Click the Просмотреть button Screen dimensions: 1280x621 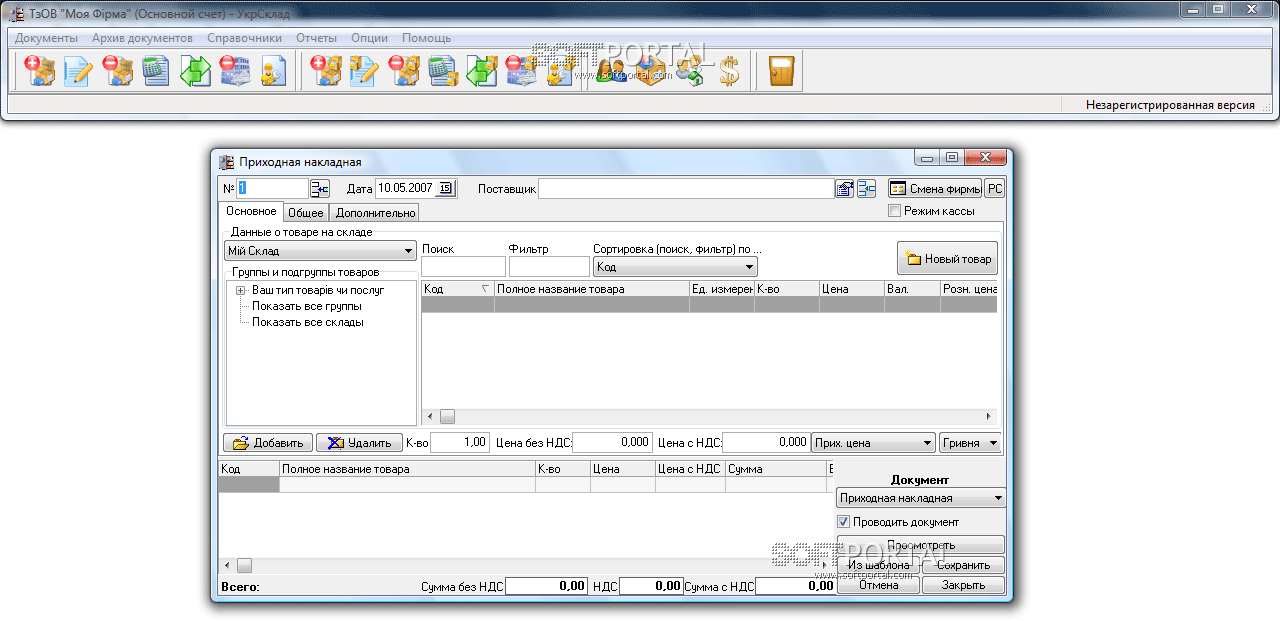pyautogui.click(x=920, y=546)
